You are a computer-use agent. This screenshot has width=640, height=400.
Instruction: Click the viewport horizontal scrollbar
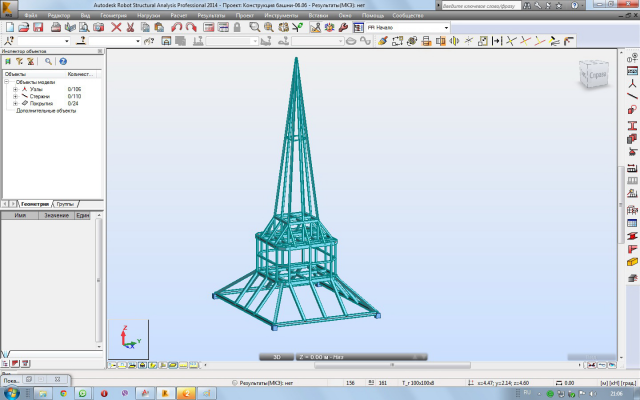pos(393,365)
